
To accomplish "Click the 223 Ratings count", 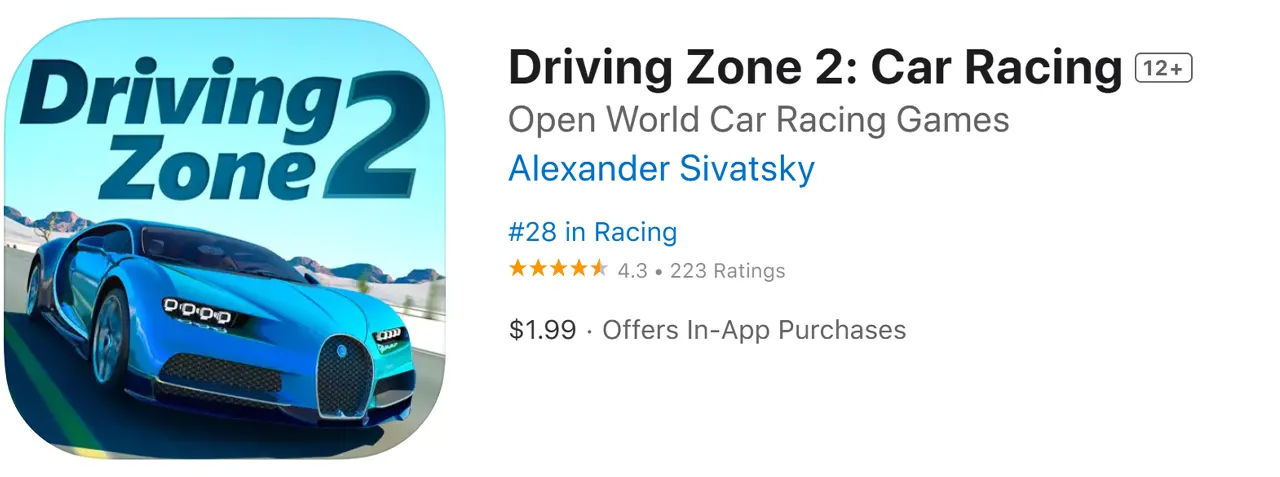I will click(727, 270).
